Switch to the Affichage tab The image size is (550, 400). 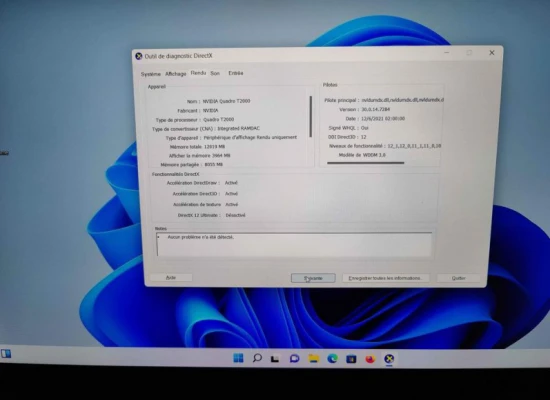click(176, 74)
